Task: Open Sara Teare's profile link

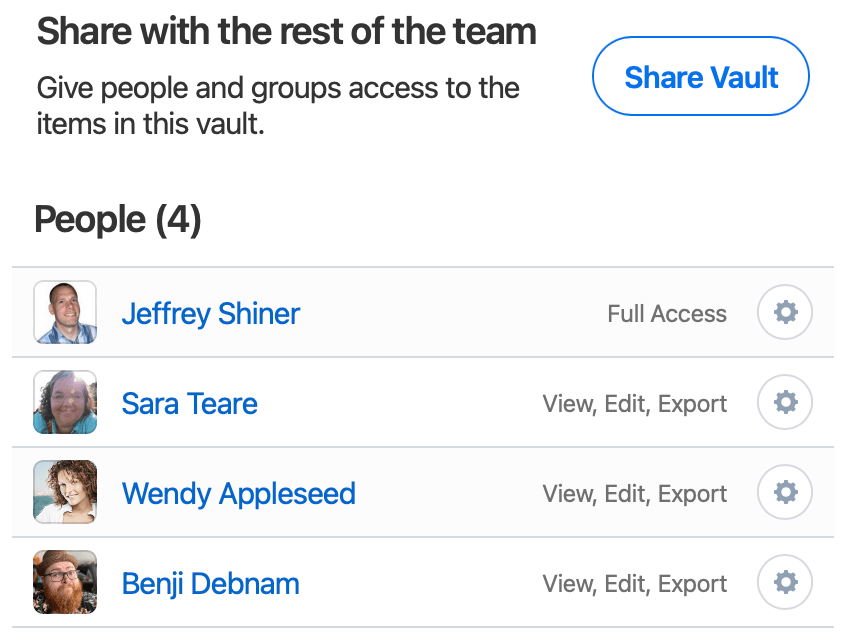Action: pyautogui.click(x=189, y=404)
